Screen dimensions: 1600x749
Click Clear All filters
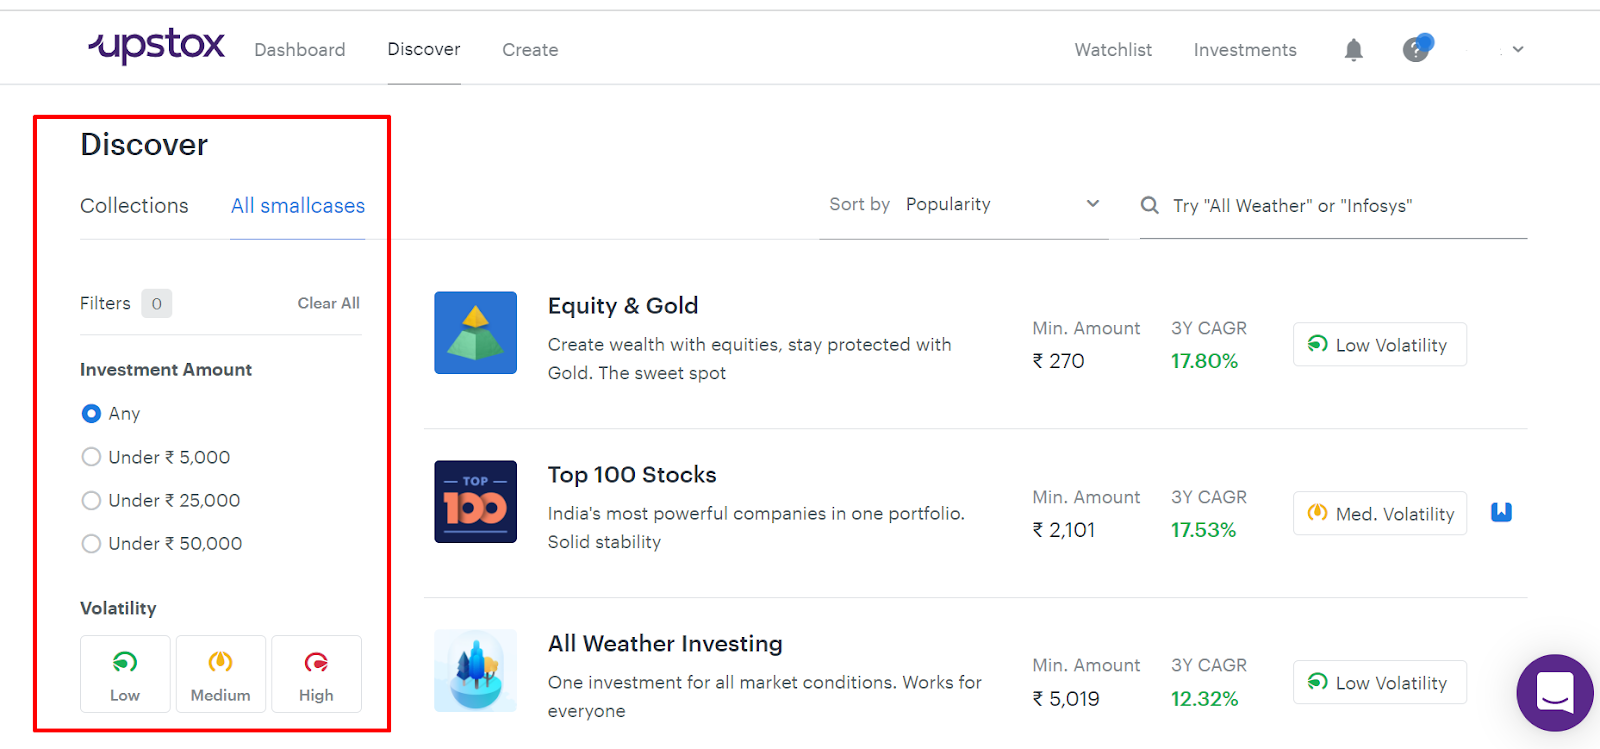[328, 303]
